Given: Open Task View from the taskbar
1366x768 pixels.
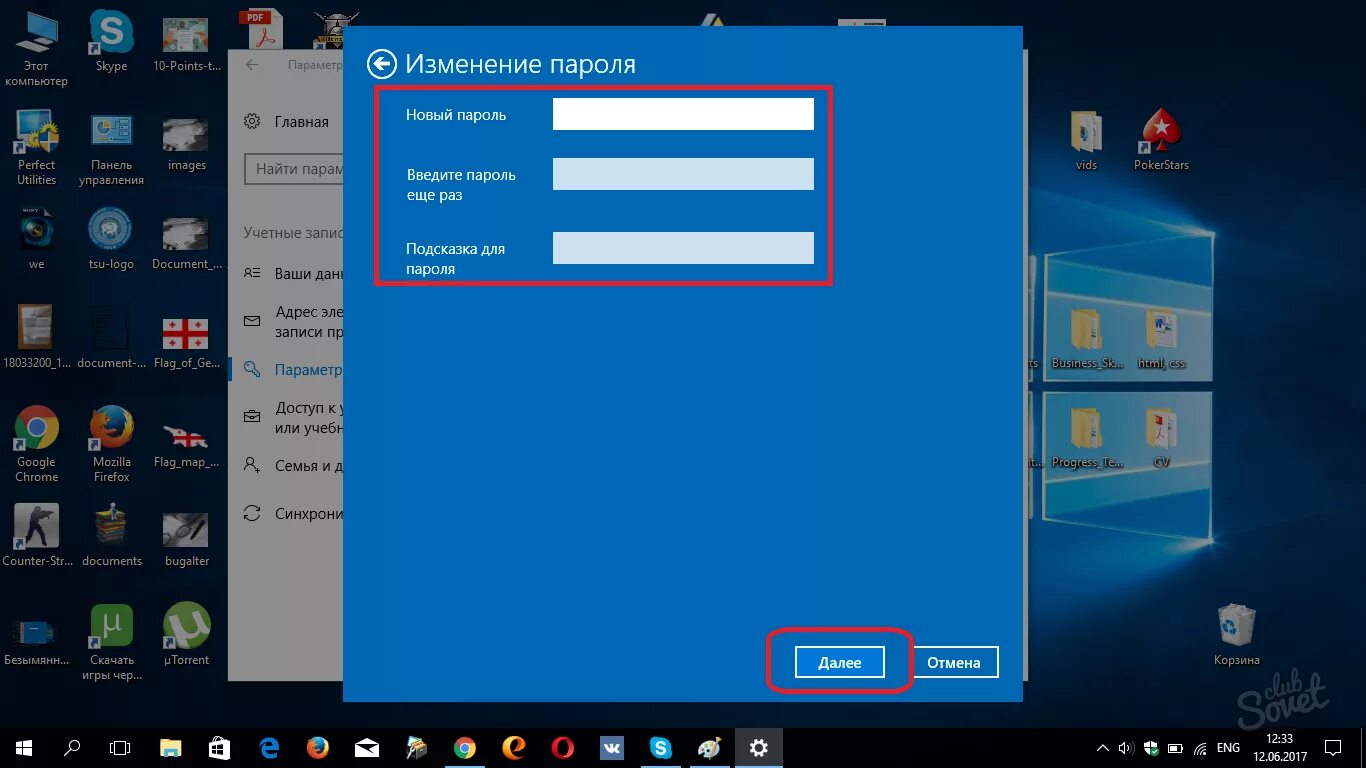Looking at the screenshot, I should (x=120, y=747).
